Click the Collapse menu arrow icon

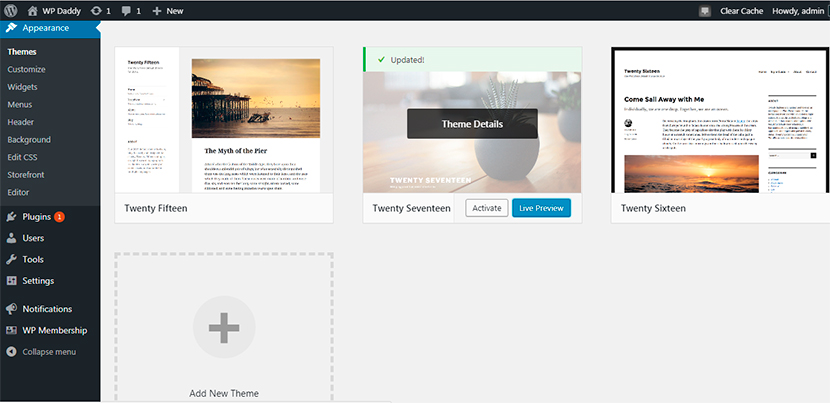[11, 352]
